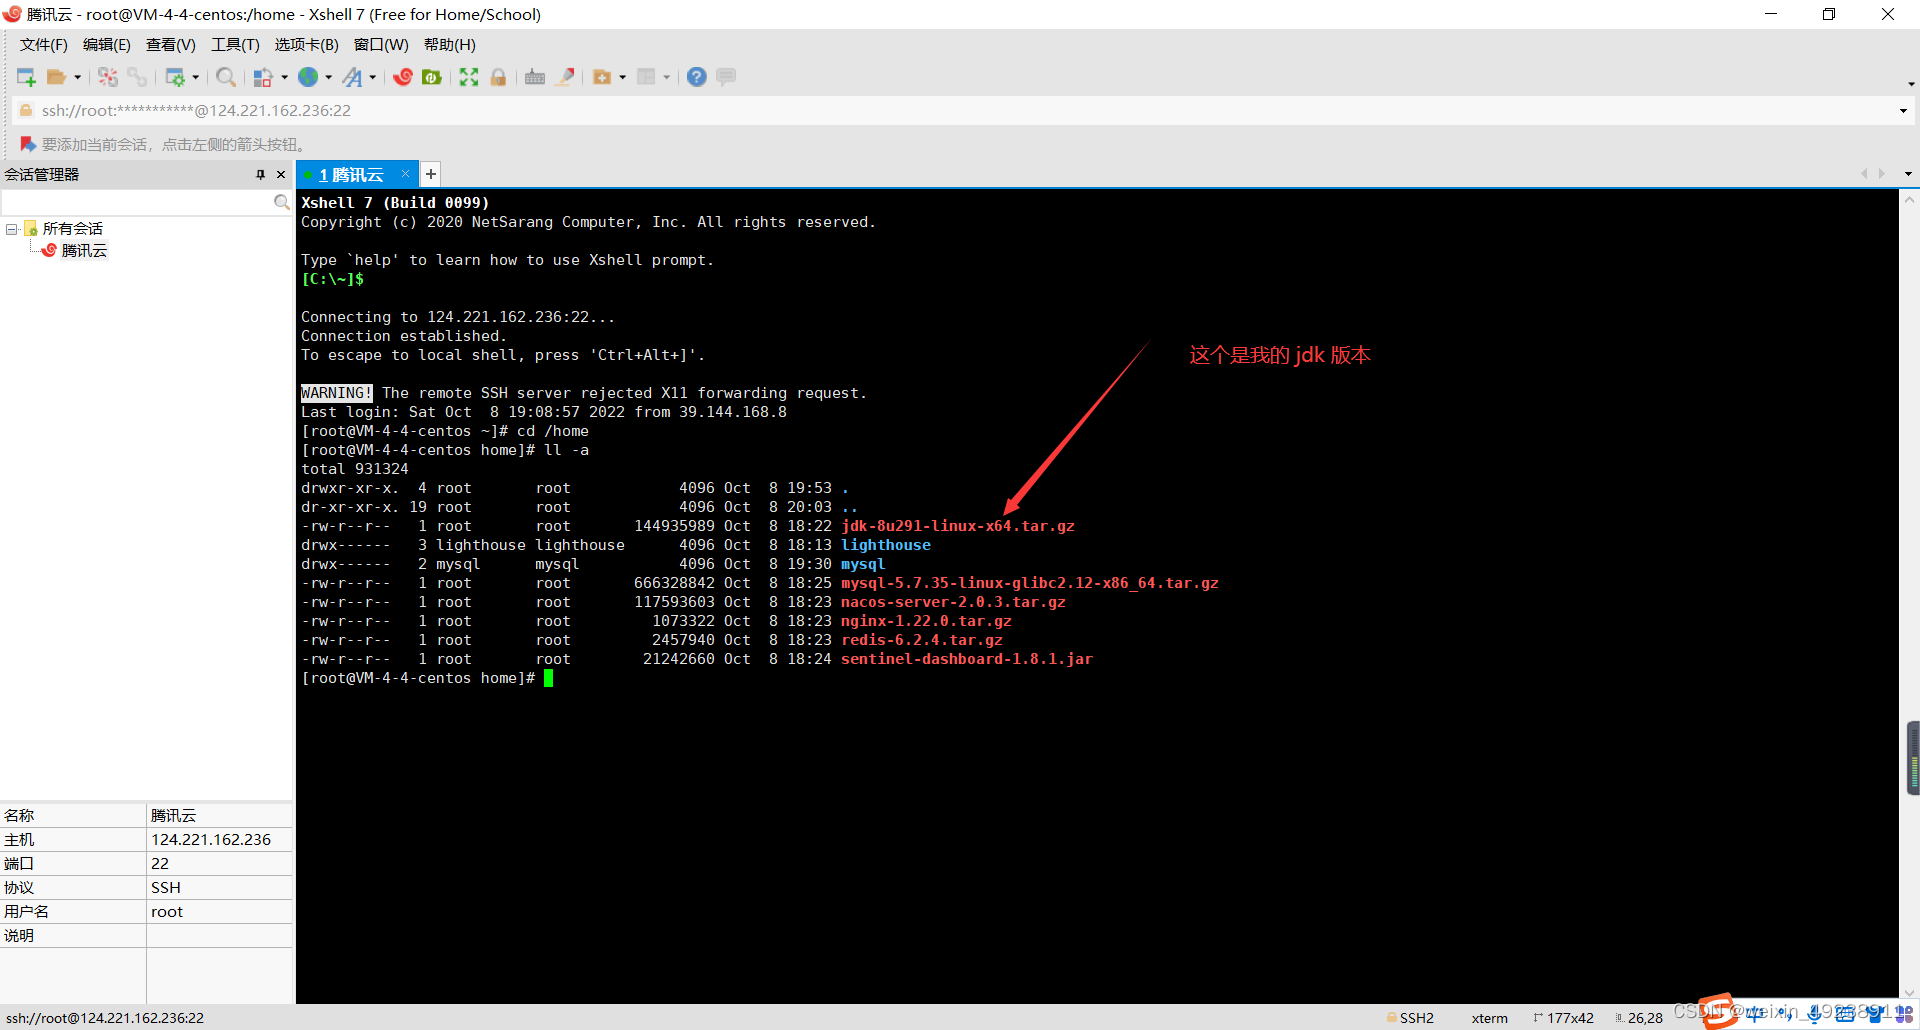1920x1030 pixels.
Task: Expand the add-folder dropdown arrow
Action: click(x=623, y=77)
